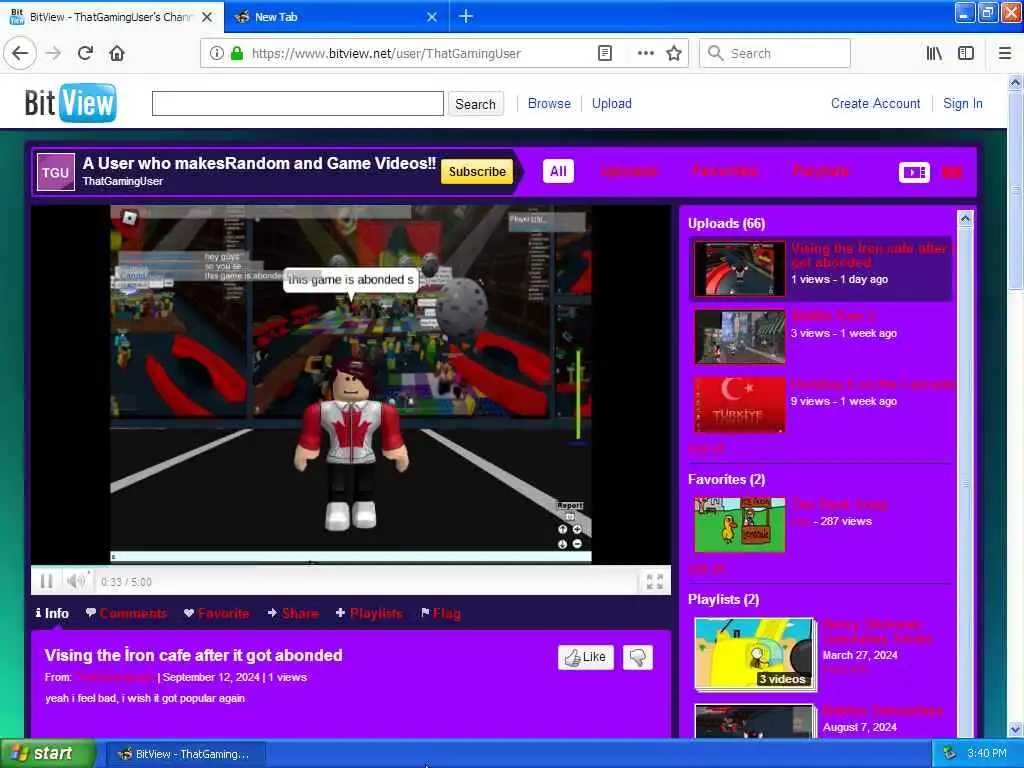The height and width of the screenshot is (768, 1024).
Task: Switch to player view layout icon
Action: pyautogui.click(x=914, y=172)
